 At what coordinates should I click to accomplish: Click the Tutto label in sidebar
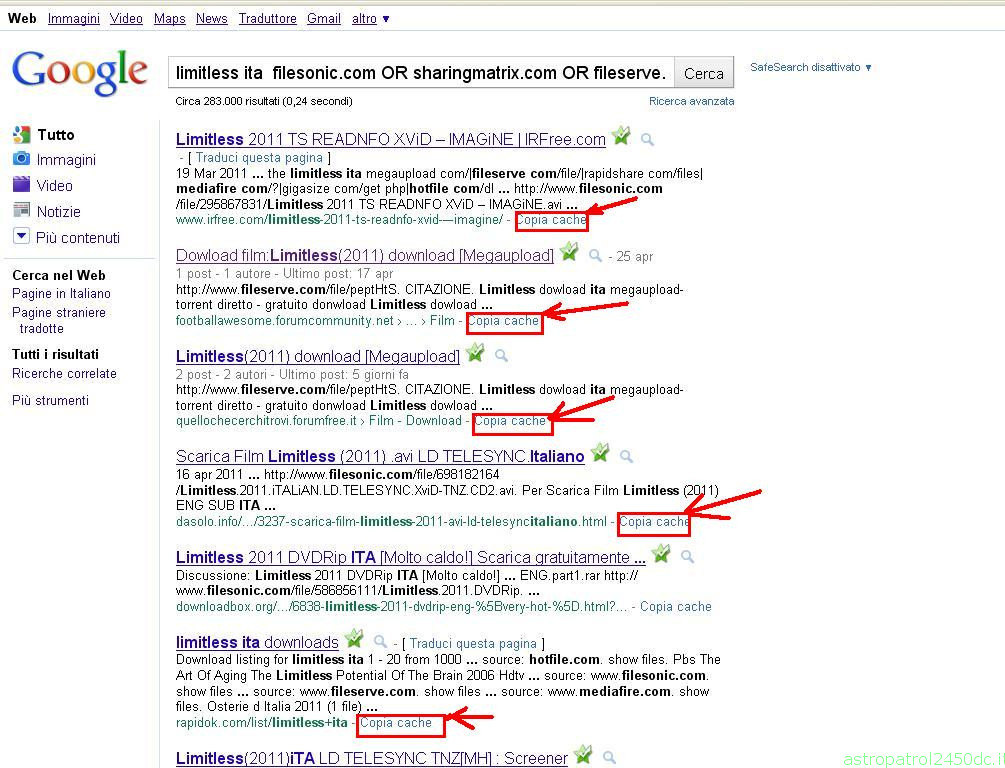[56, 135]
